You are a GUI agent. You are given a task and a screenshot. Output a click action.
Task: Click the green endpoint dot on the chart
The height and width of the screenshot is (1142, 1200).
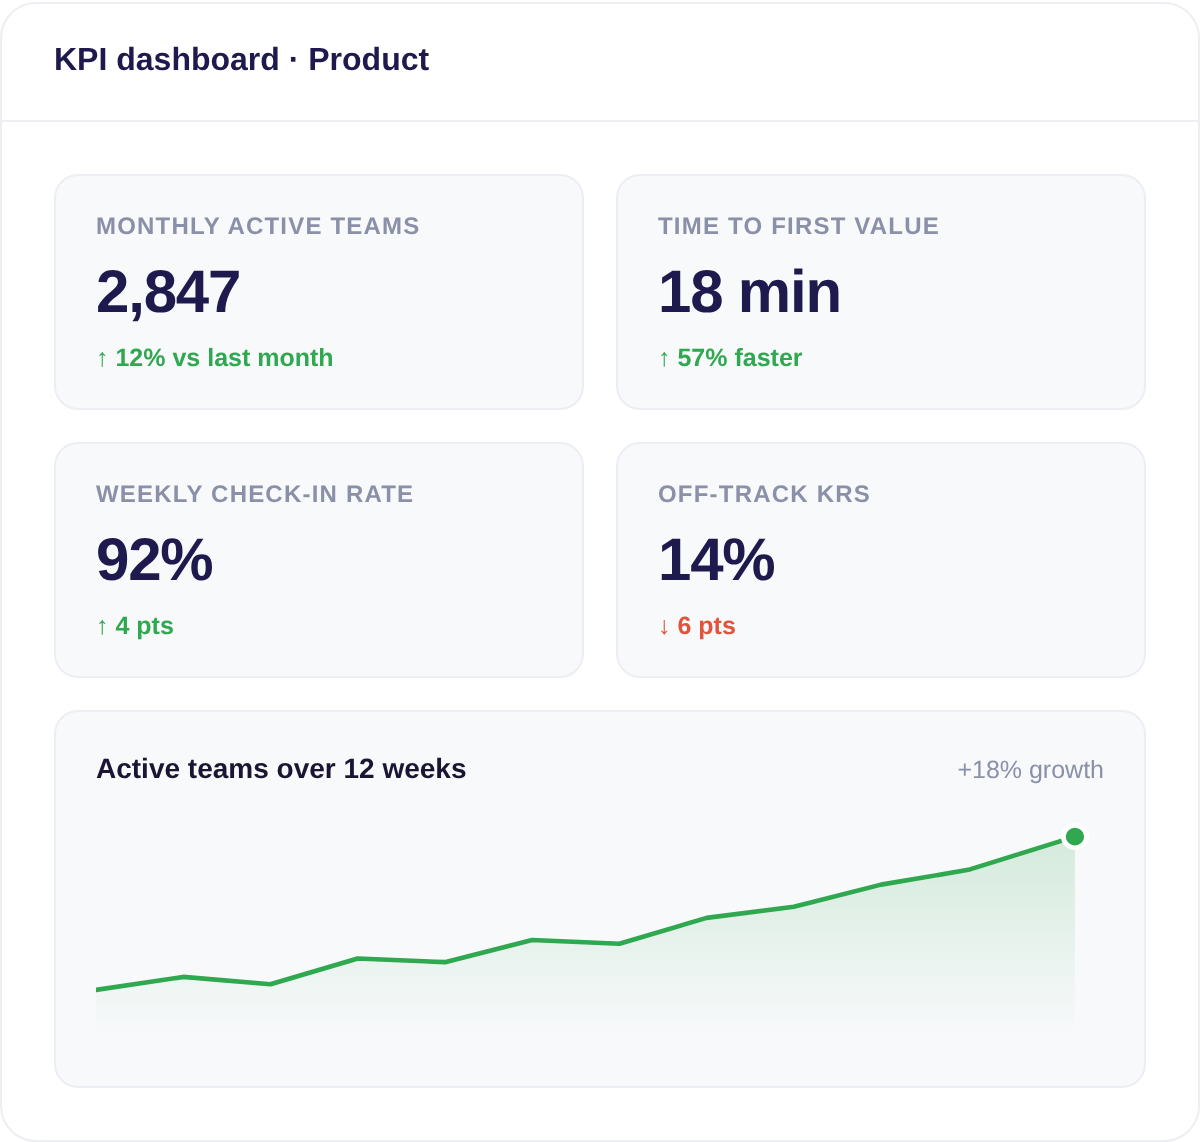point(1075,837)
